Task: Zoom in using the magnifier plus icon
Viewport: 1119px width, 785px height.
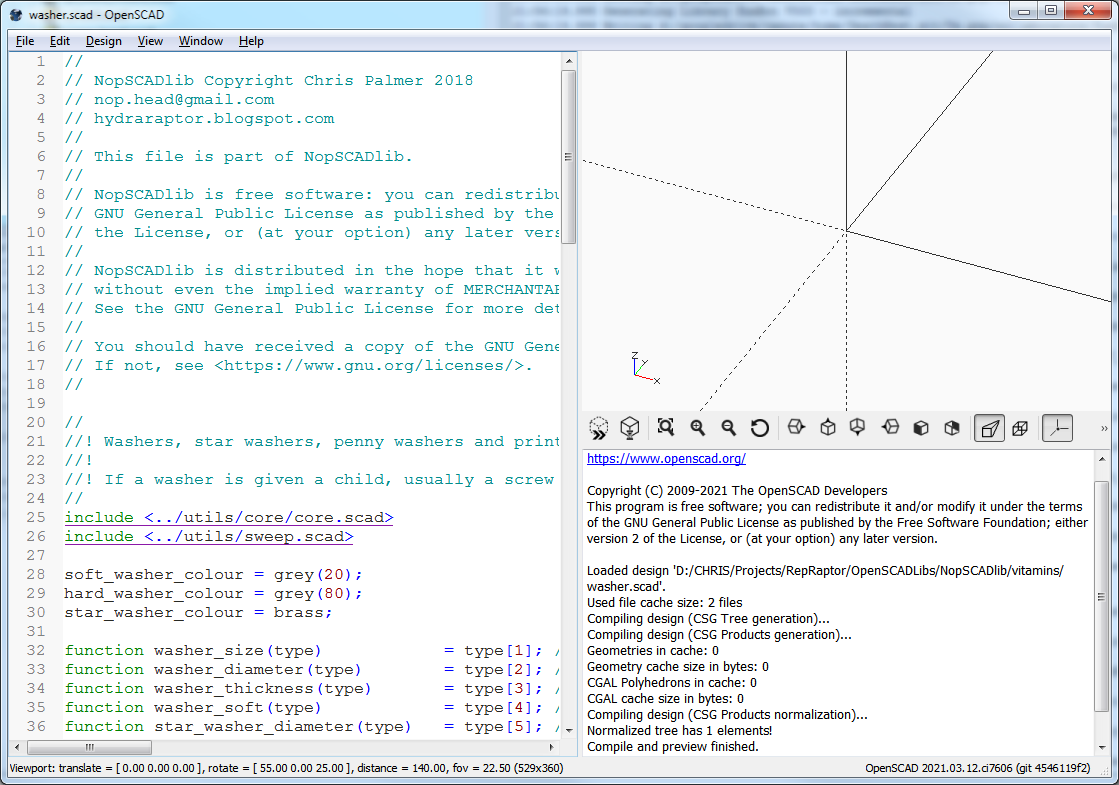Action: pyautogui.click(x=697, y=428)
